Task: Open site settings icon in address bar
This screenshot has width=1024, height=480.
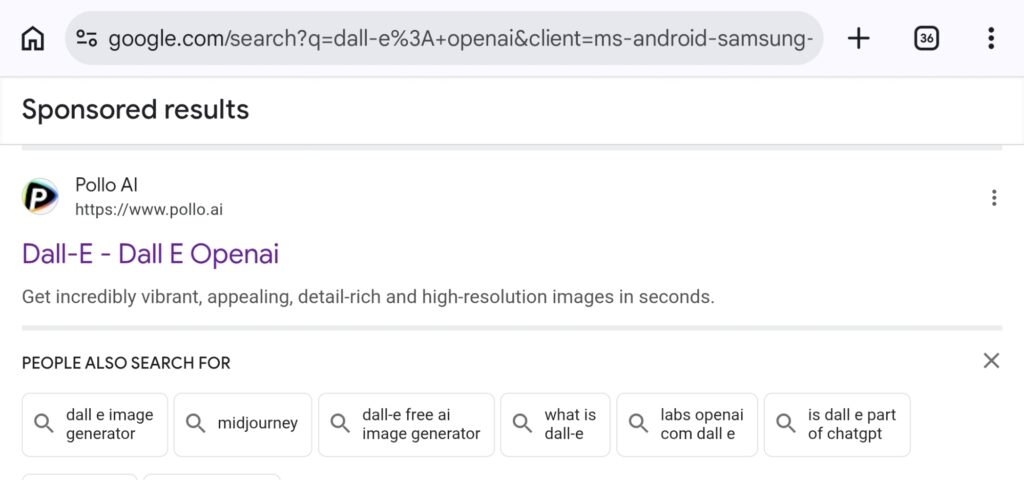Action: coord(86,39)
